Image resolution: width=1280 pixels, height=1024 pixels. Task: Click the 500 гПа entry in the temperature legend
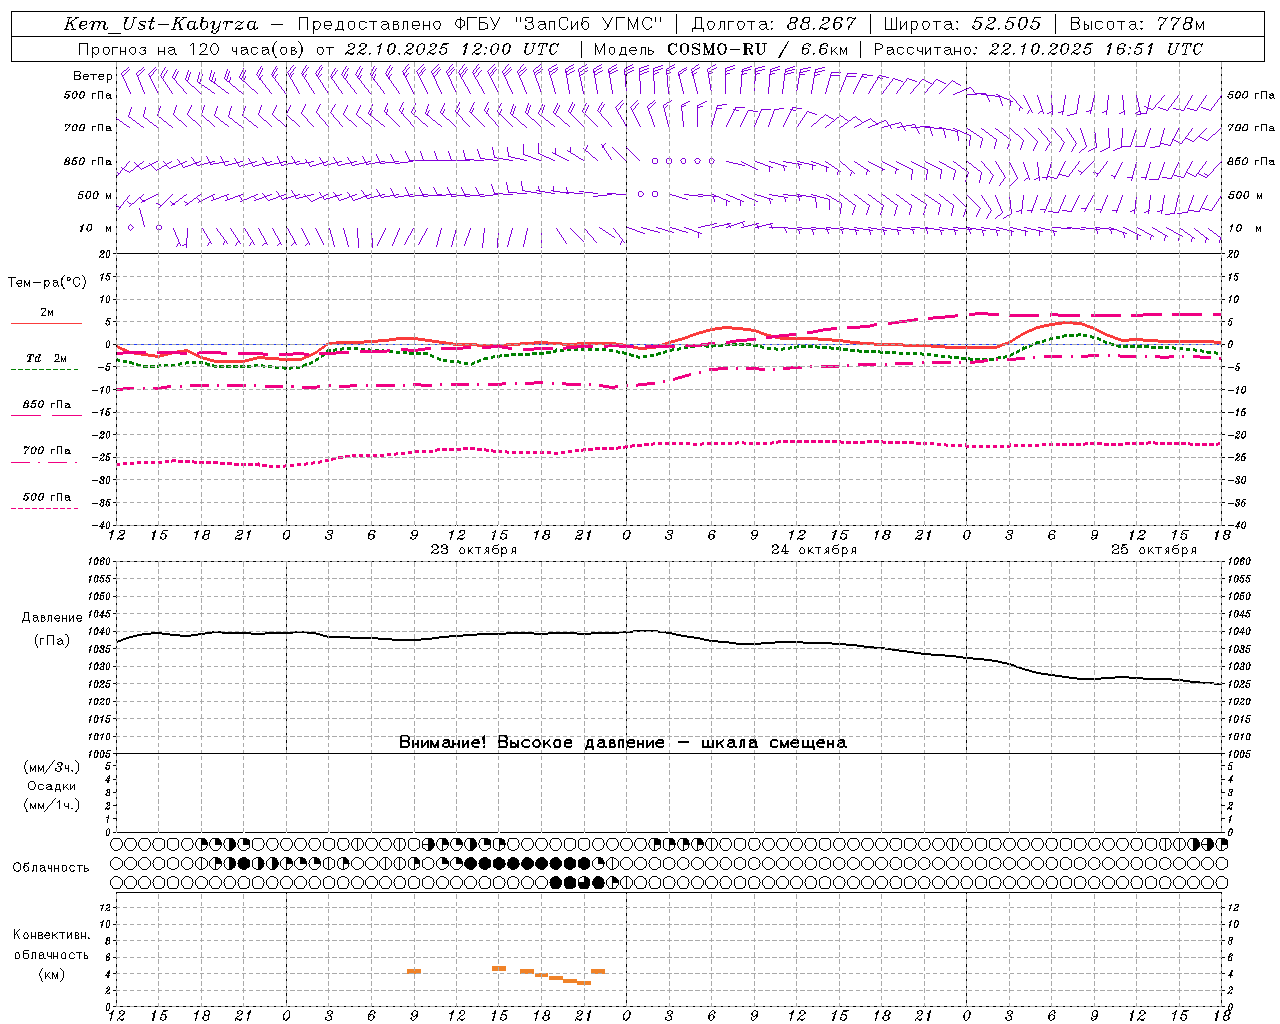[47, 497]
